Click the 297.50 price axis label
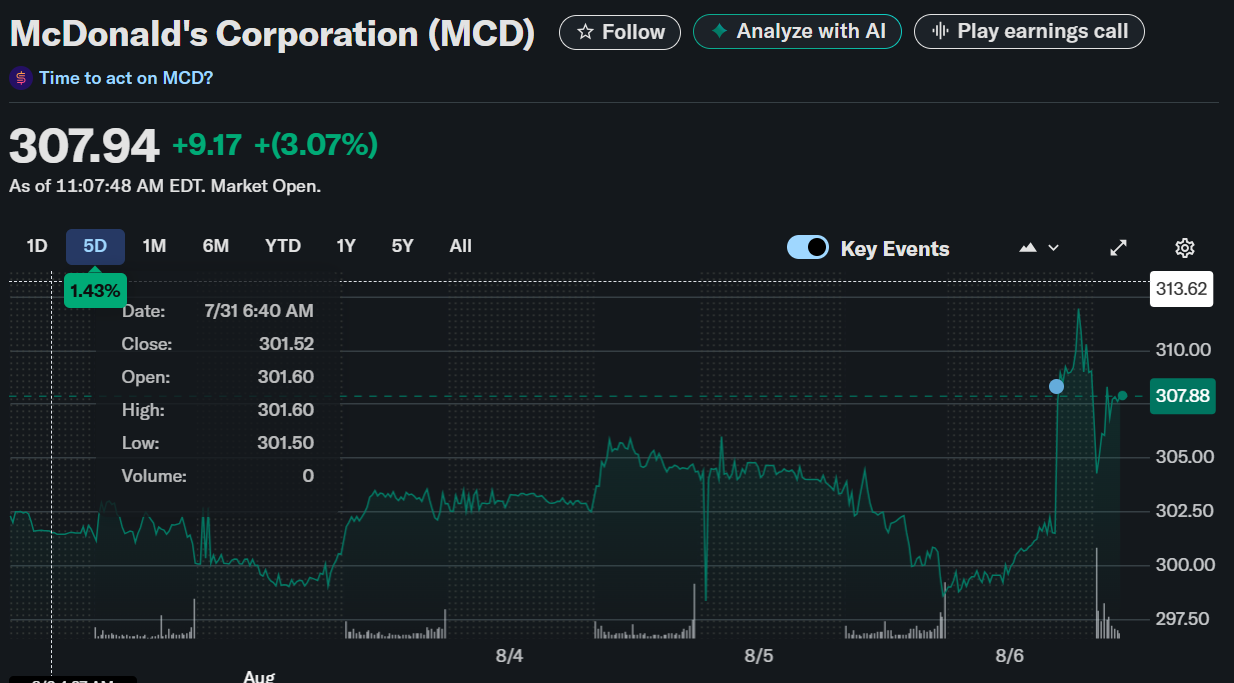 (x=1184, y=619)
